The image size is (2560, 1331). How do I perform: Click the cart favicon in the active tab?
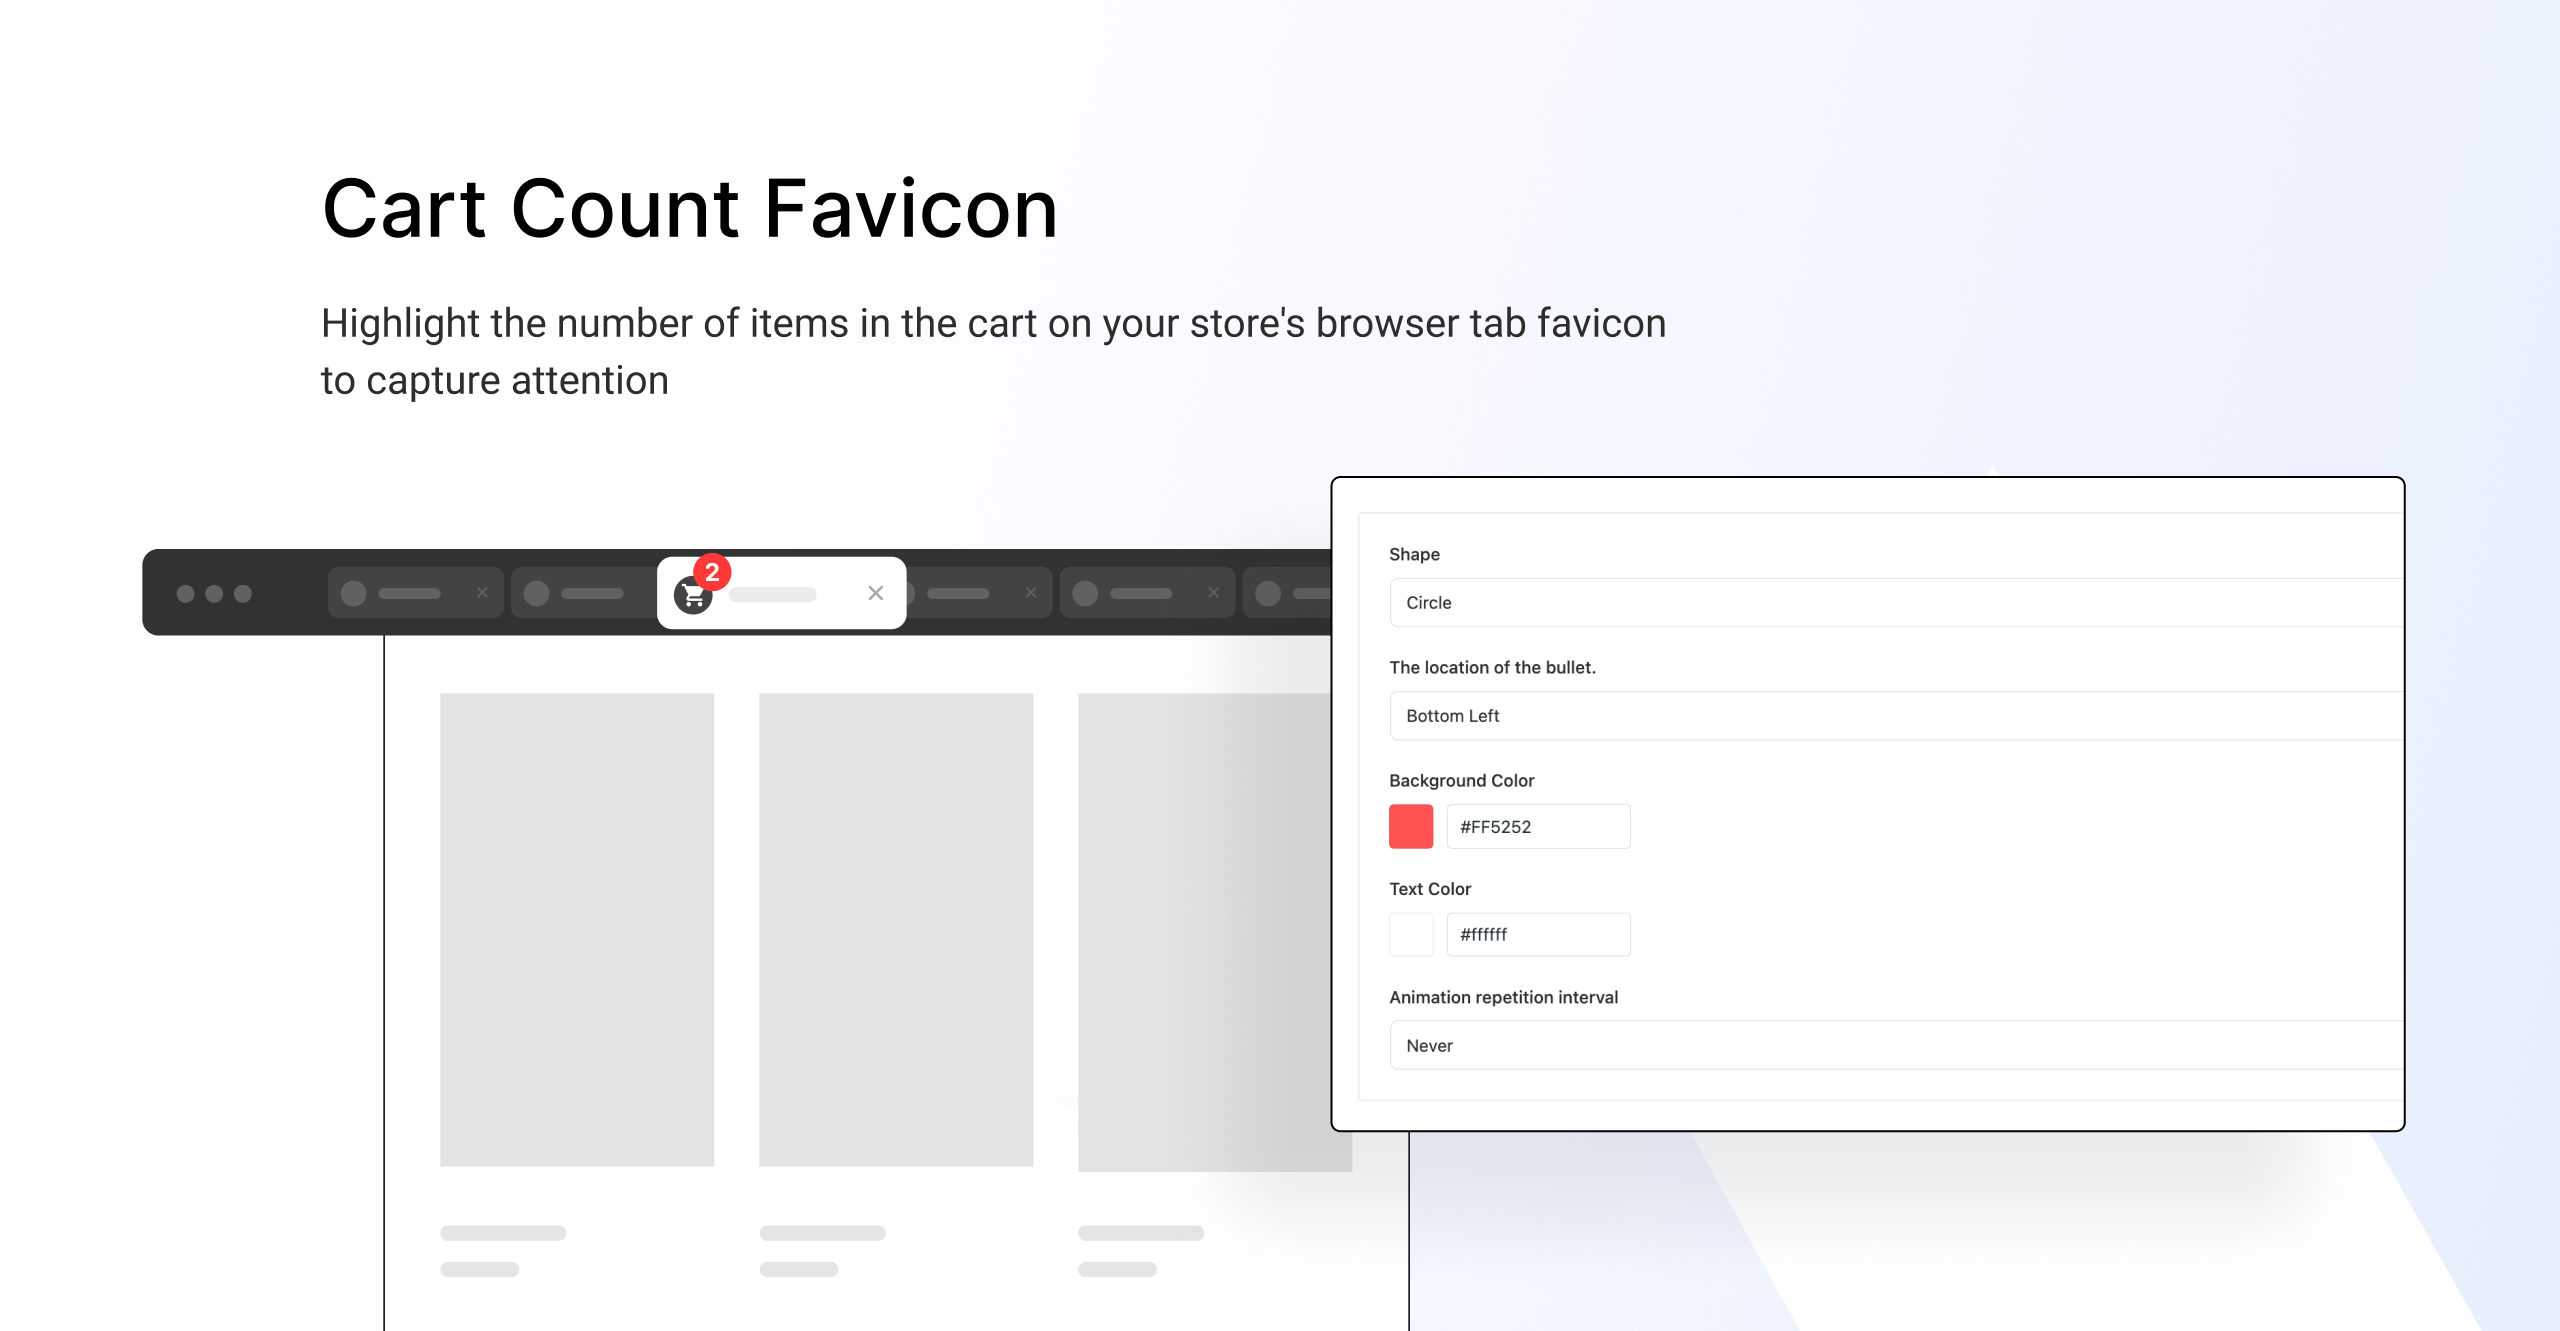point(692,596)
